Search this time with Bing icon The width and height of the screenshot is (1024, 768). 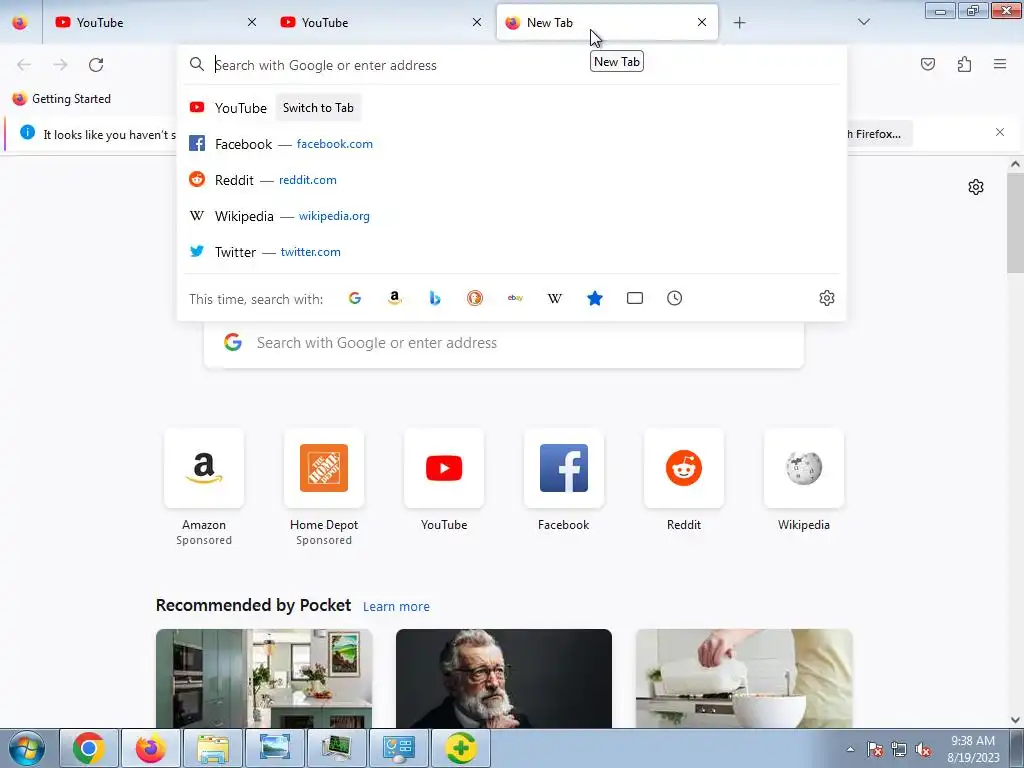point(435,298)
